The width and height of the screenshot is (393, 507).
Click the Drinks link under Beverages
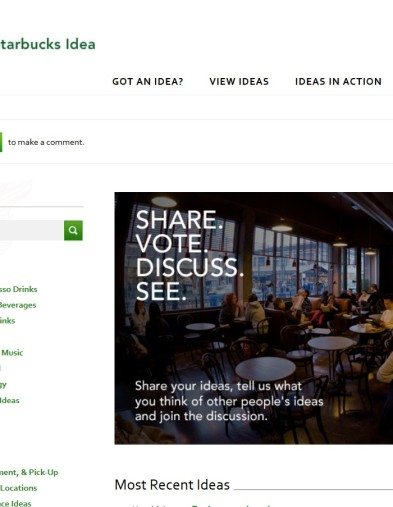(7, 320)
